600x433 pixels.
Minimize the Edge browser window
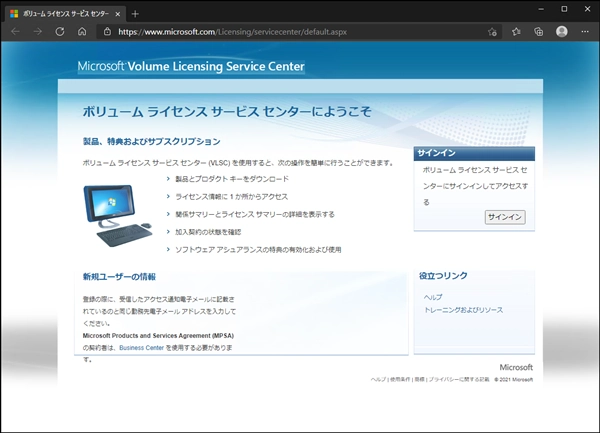(541, 9)
